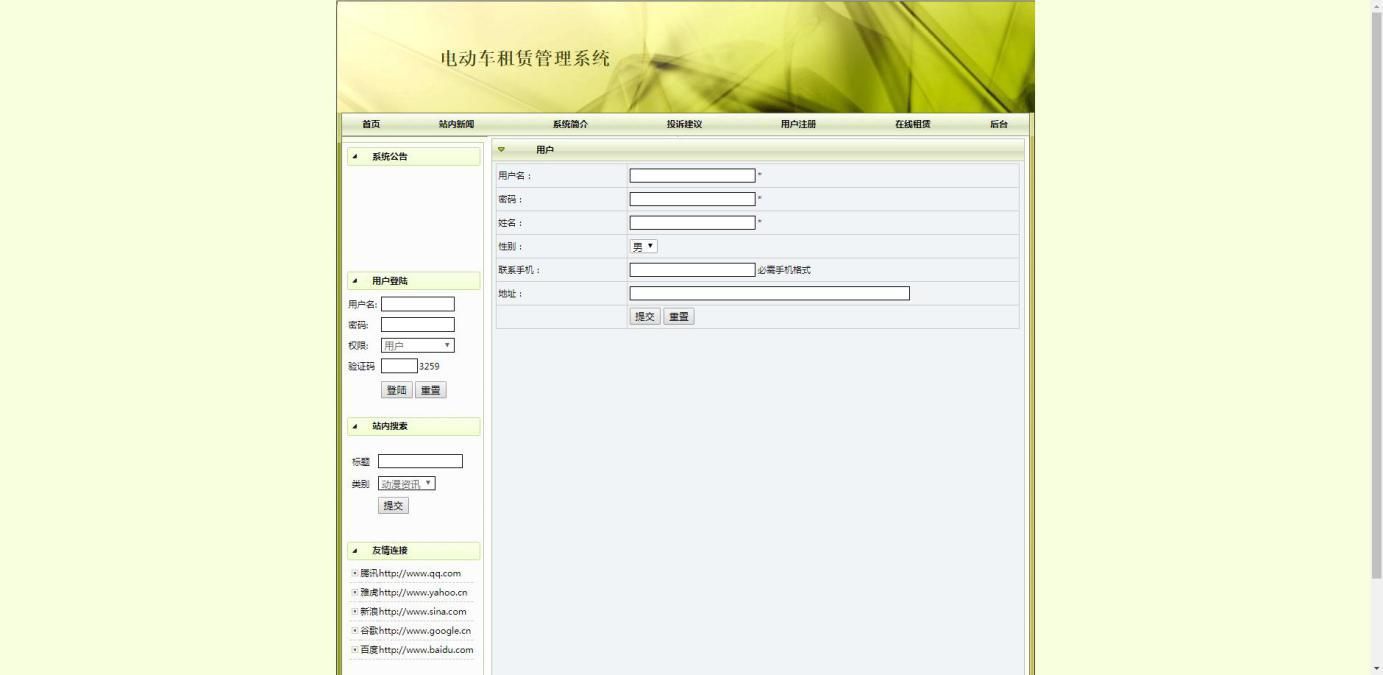1383x675 pixels.
Task: Open the 投诉建议 menu item
Action: (x=684, y=124)
